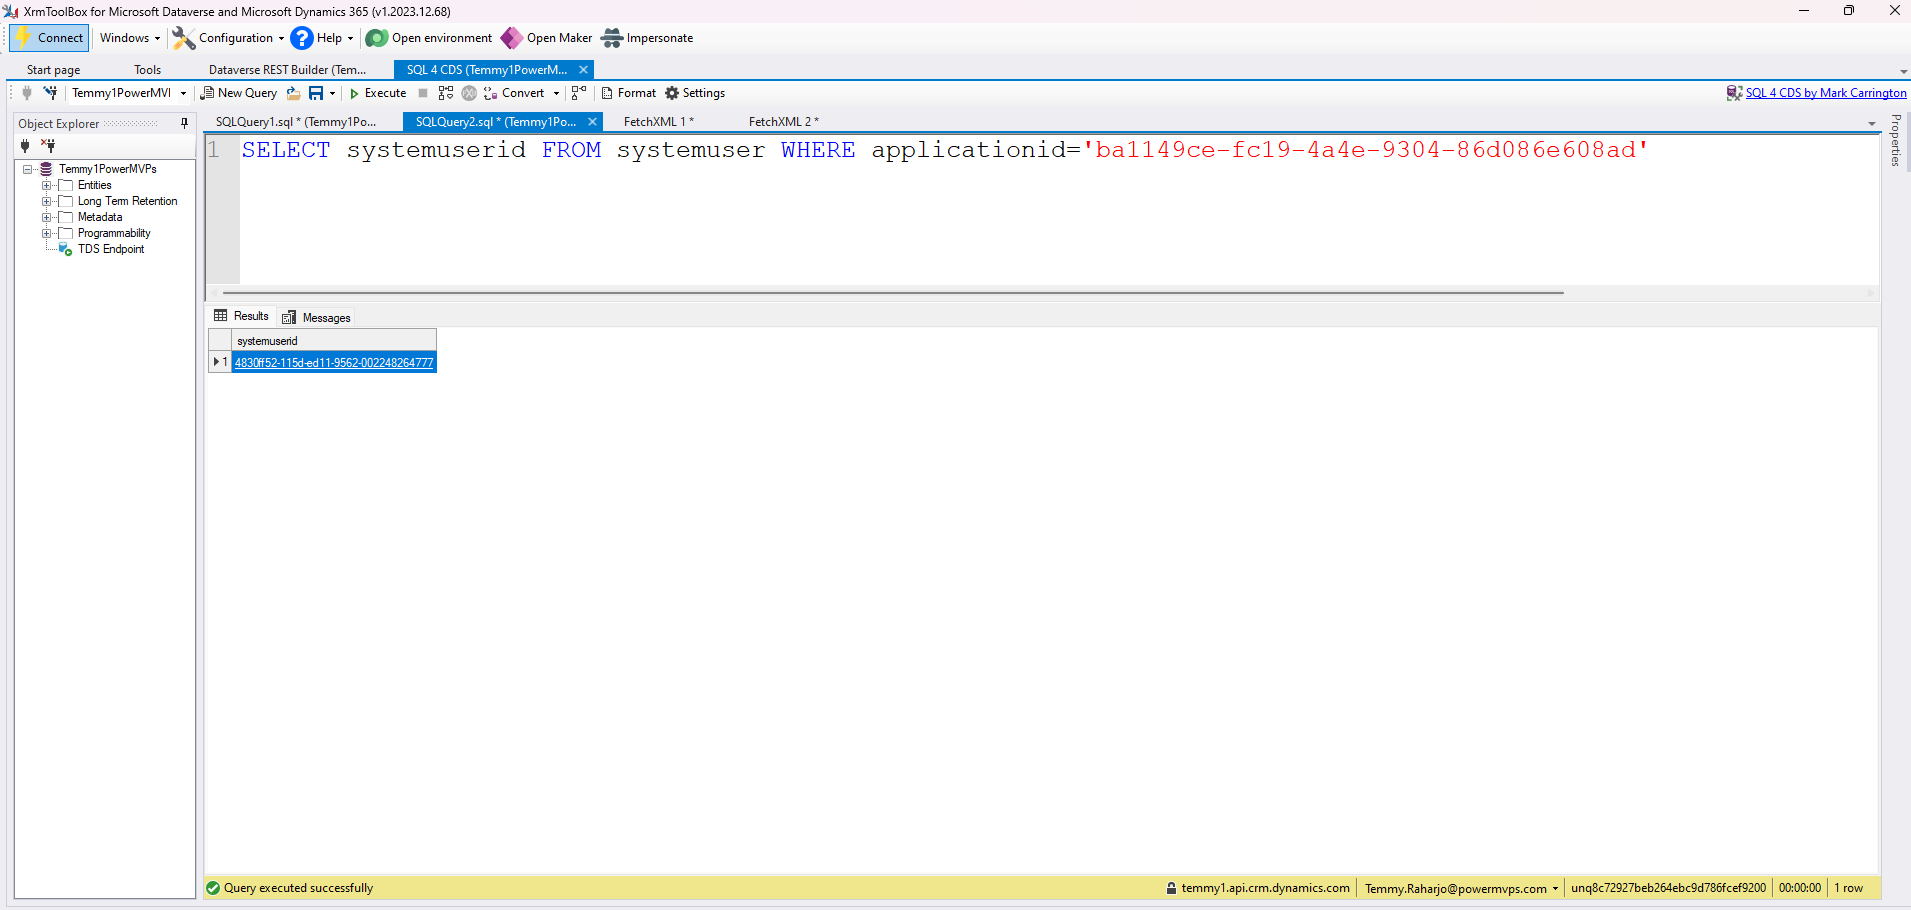Viewport: 1911px width, 910px height.
Task: Open the systemuserid GUID link in results
Action: [x=334, y=363]
